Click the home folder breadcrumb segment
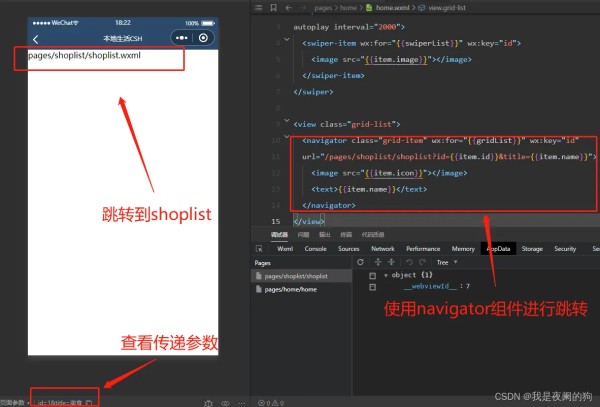Viewport: 600px width, 407px height. [x=348, y=8]
